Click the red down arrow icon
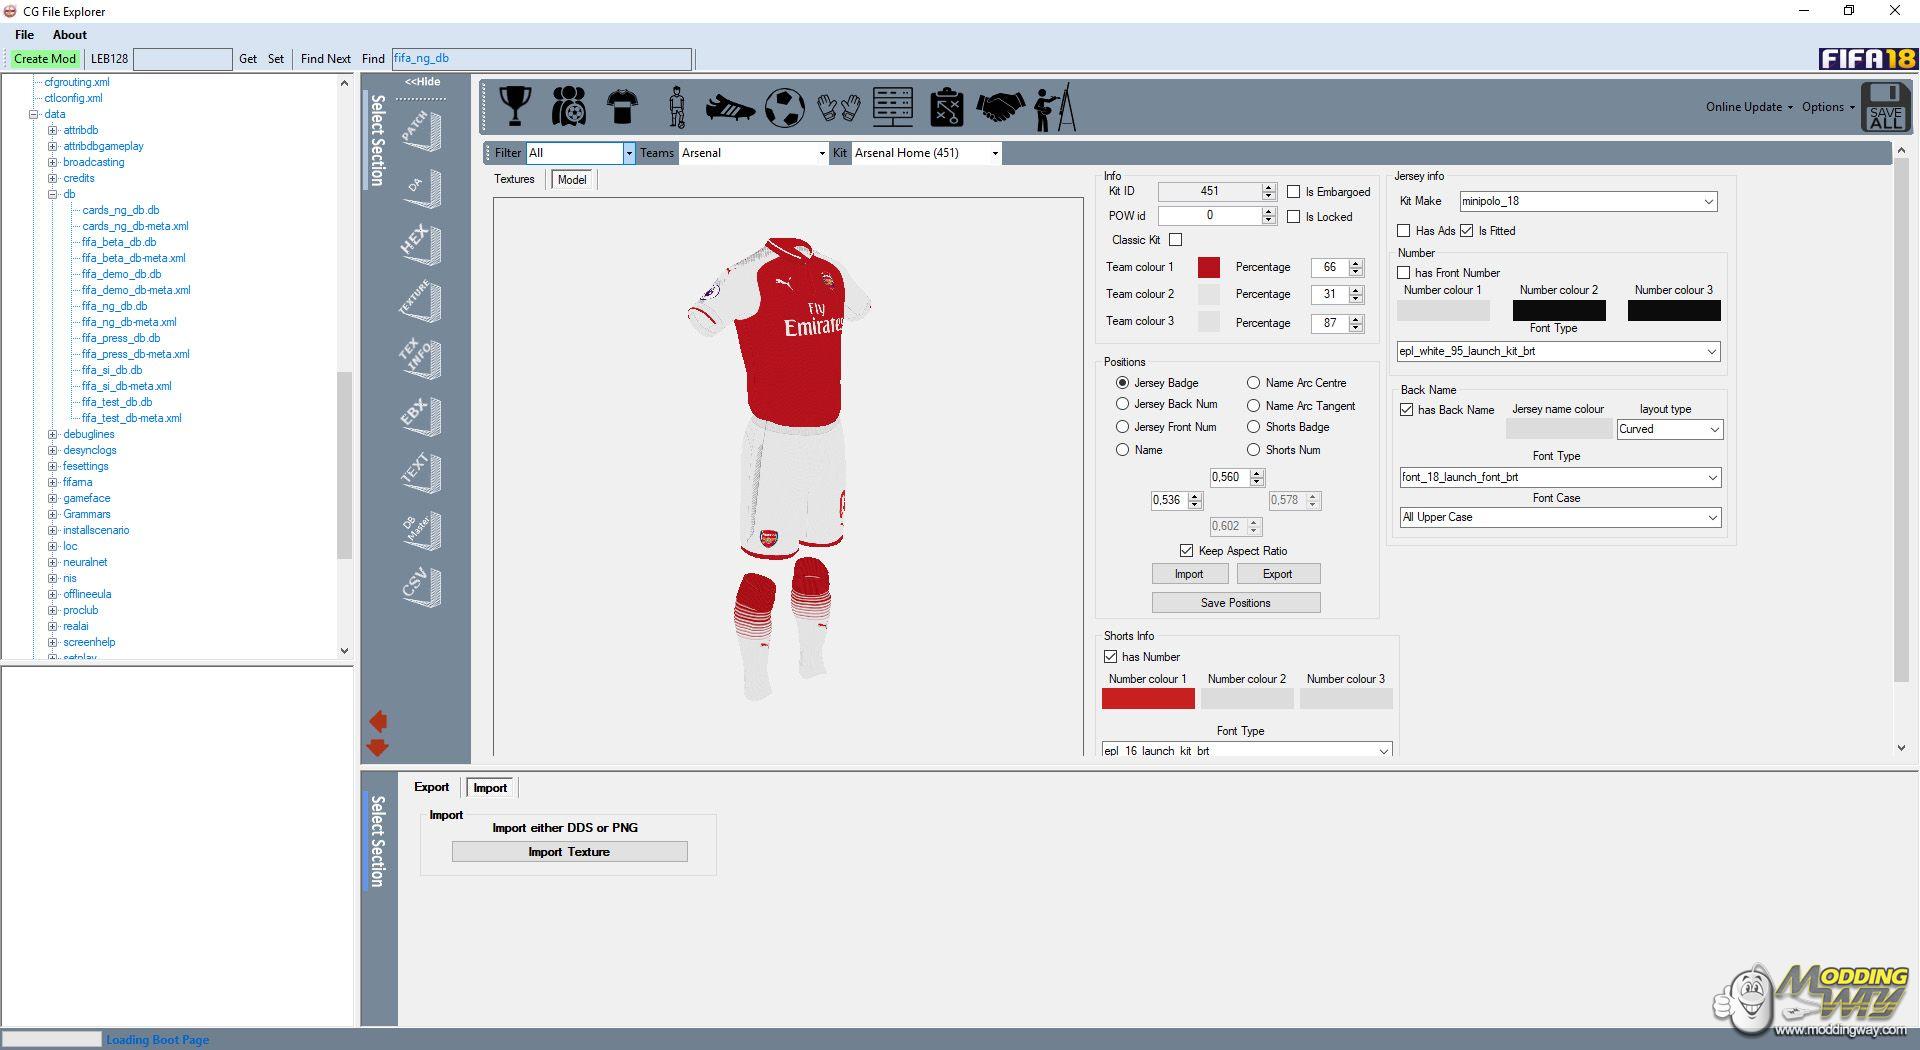Viewport: 1920px width, 1050px height. pos(378,747)
